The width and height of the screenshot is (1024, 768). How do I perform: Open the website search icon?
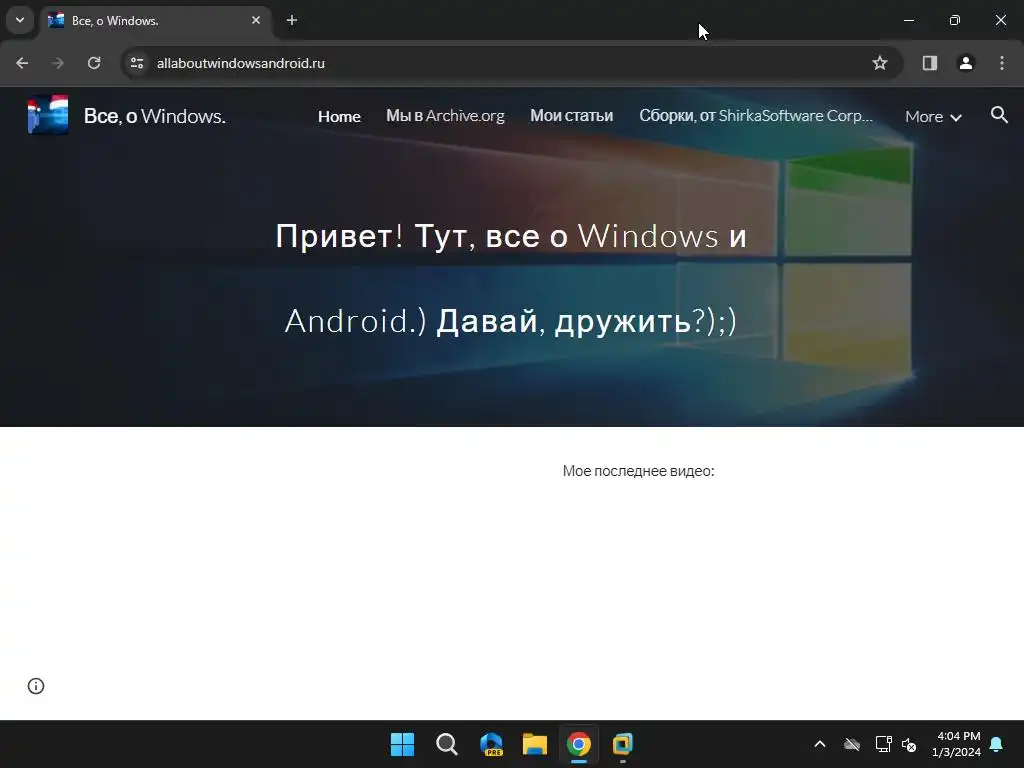click(x=999, y=116)
